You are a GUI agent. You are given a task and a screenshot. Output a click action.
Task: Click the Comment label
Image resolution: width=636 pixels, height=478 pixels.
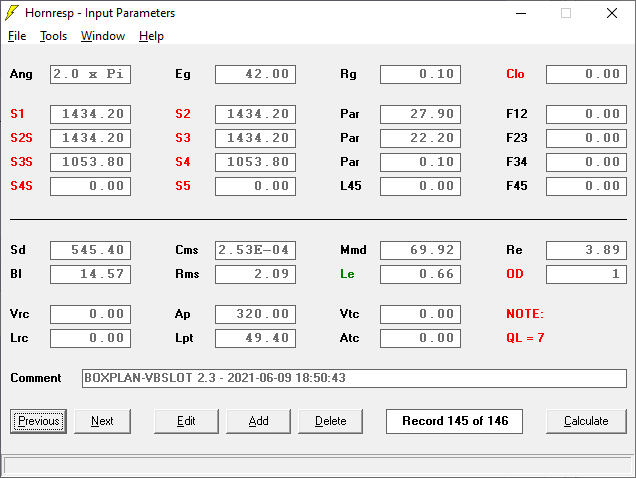36,378
